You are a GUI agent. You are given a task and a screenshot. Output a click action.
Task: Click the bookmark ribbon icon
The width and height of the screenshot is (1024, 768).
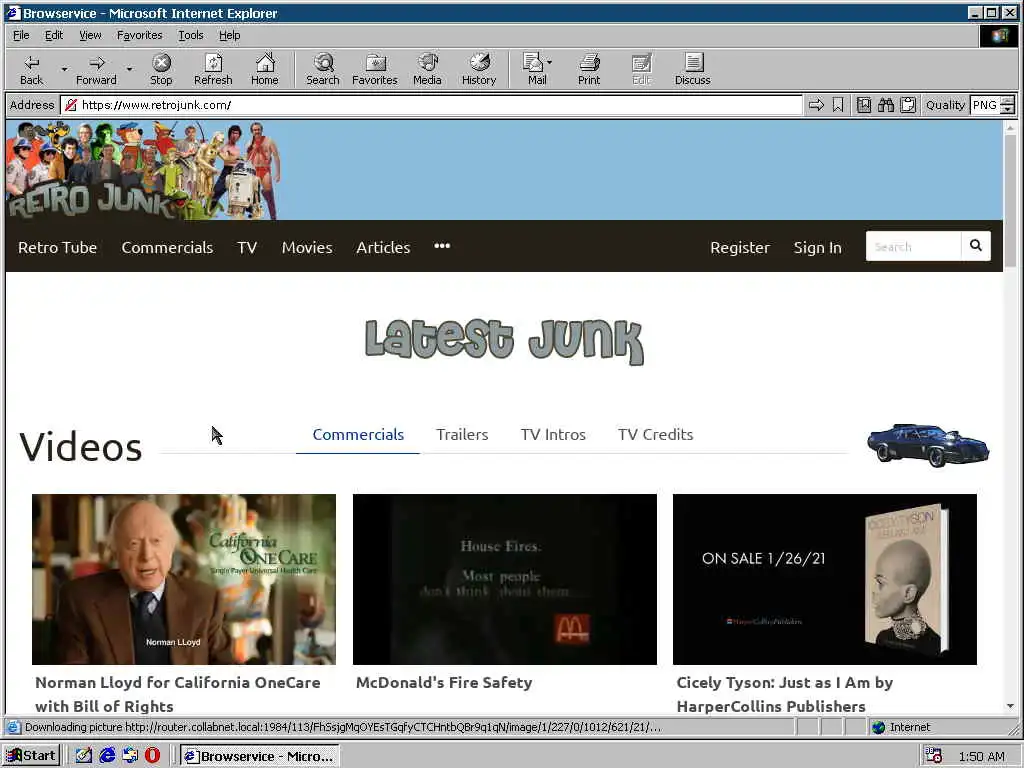[838, 104]
